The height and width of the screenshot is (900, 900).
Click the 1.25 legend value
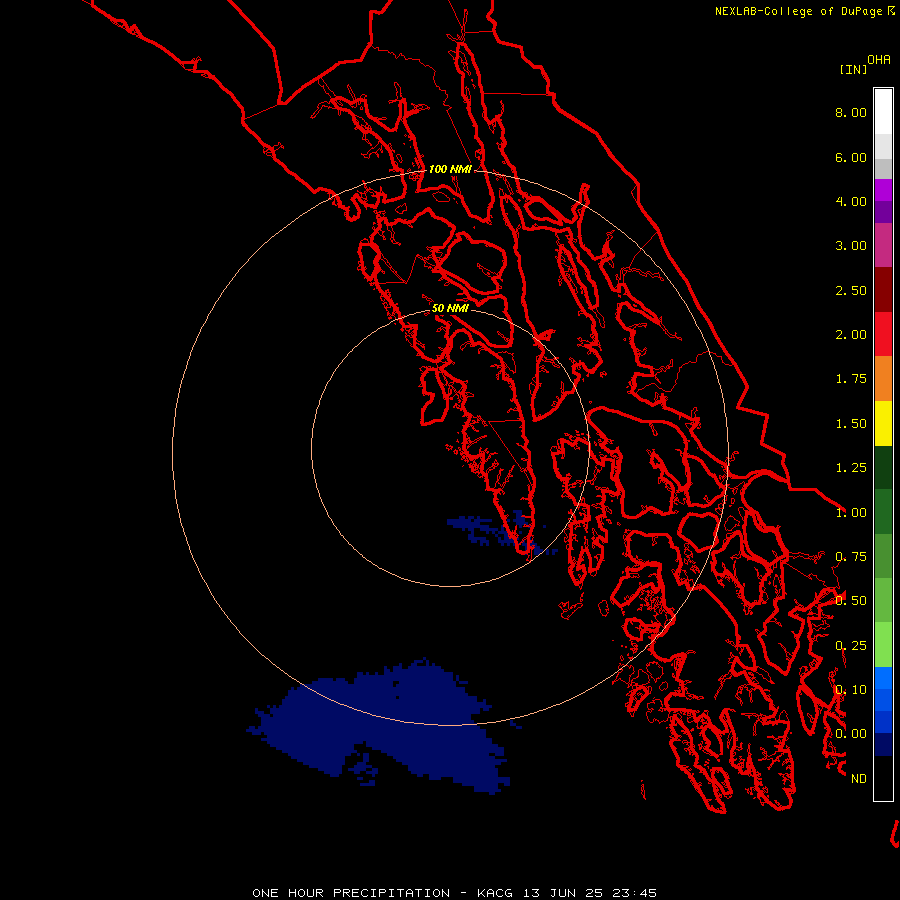click(851, 468)
